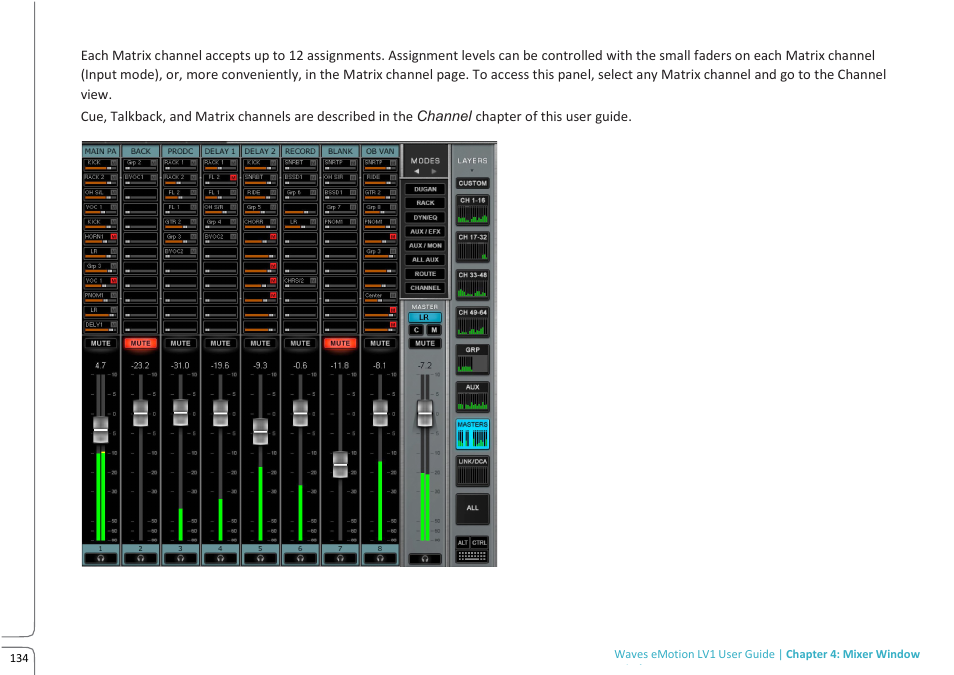This screenshot has height=675, width=954.
Task: Unmute the BLANK matrix channel
Action: click(x=340, y=343)
